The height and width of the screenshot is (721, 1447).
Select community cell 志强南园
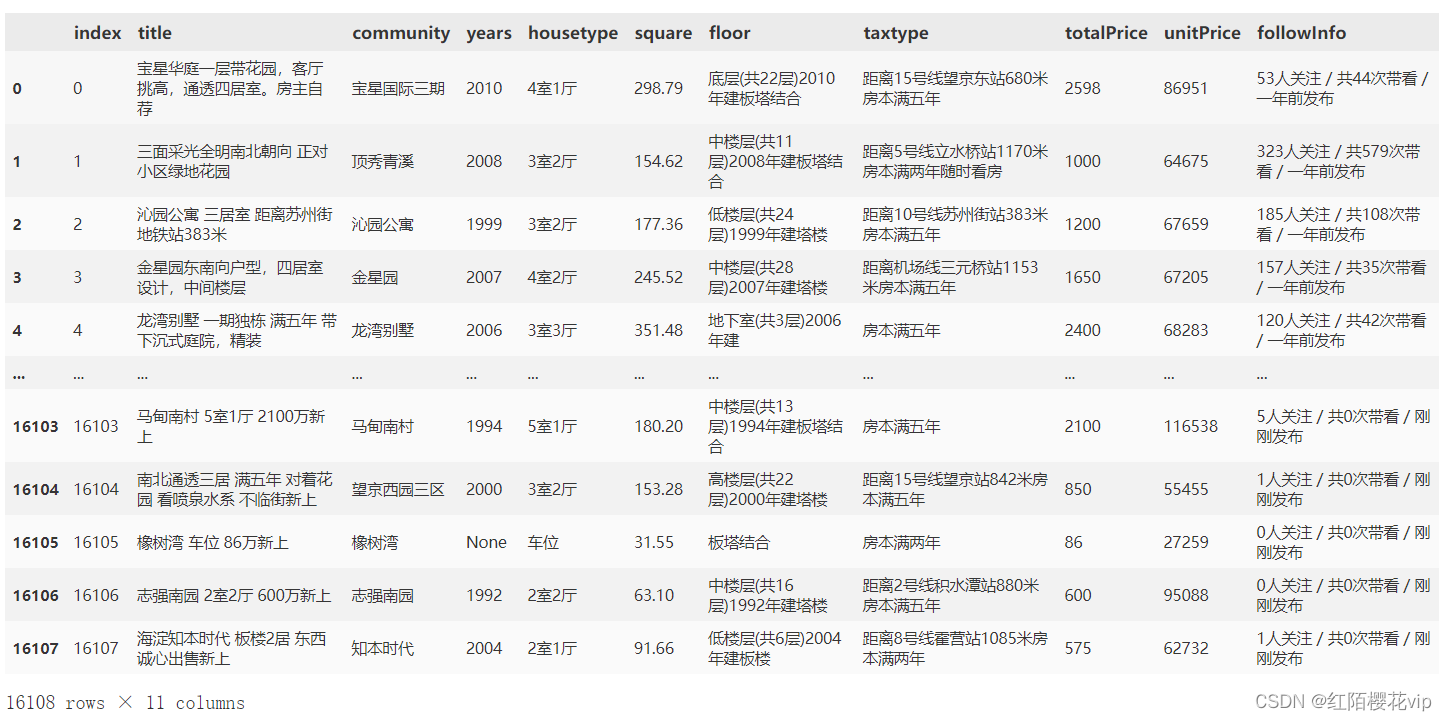click(382, 595)
